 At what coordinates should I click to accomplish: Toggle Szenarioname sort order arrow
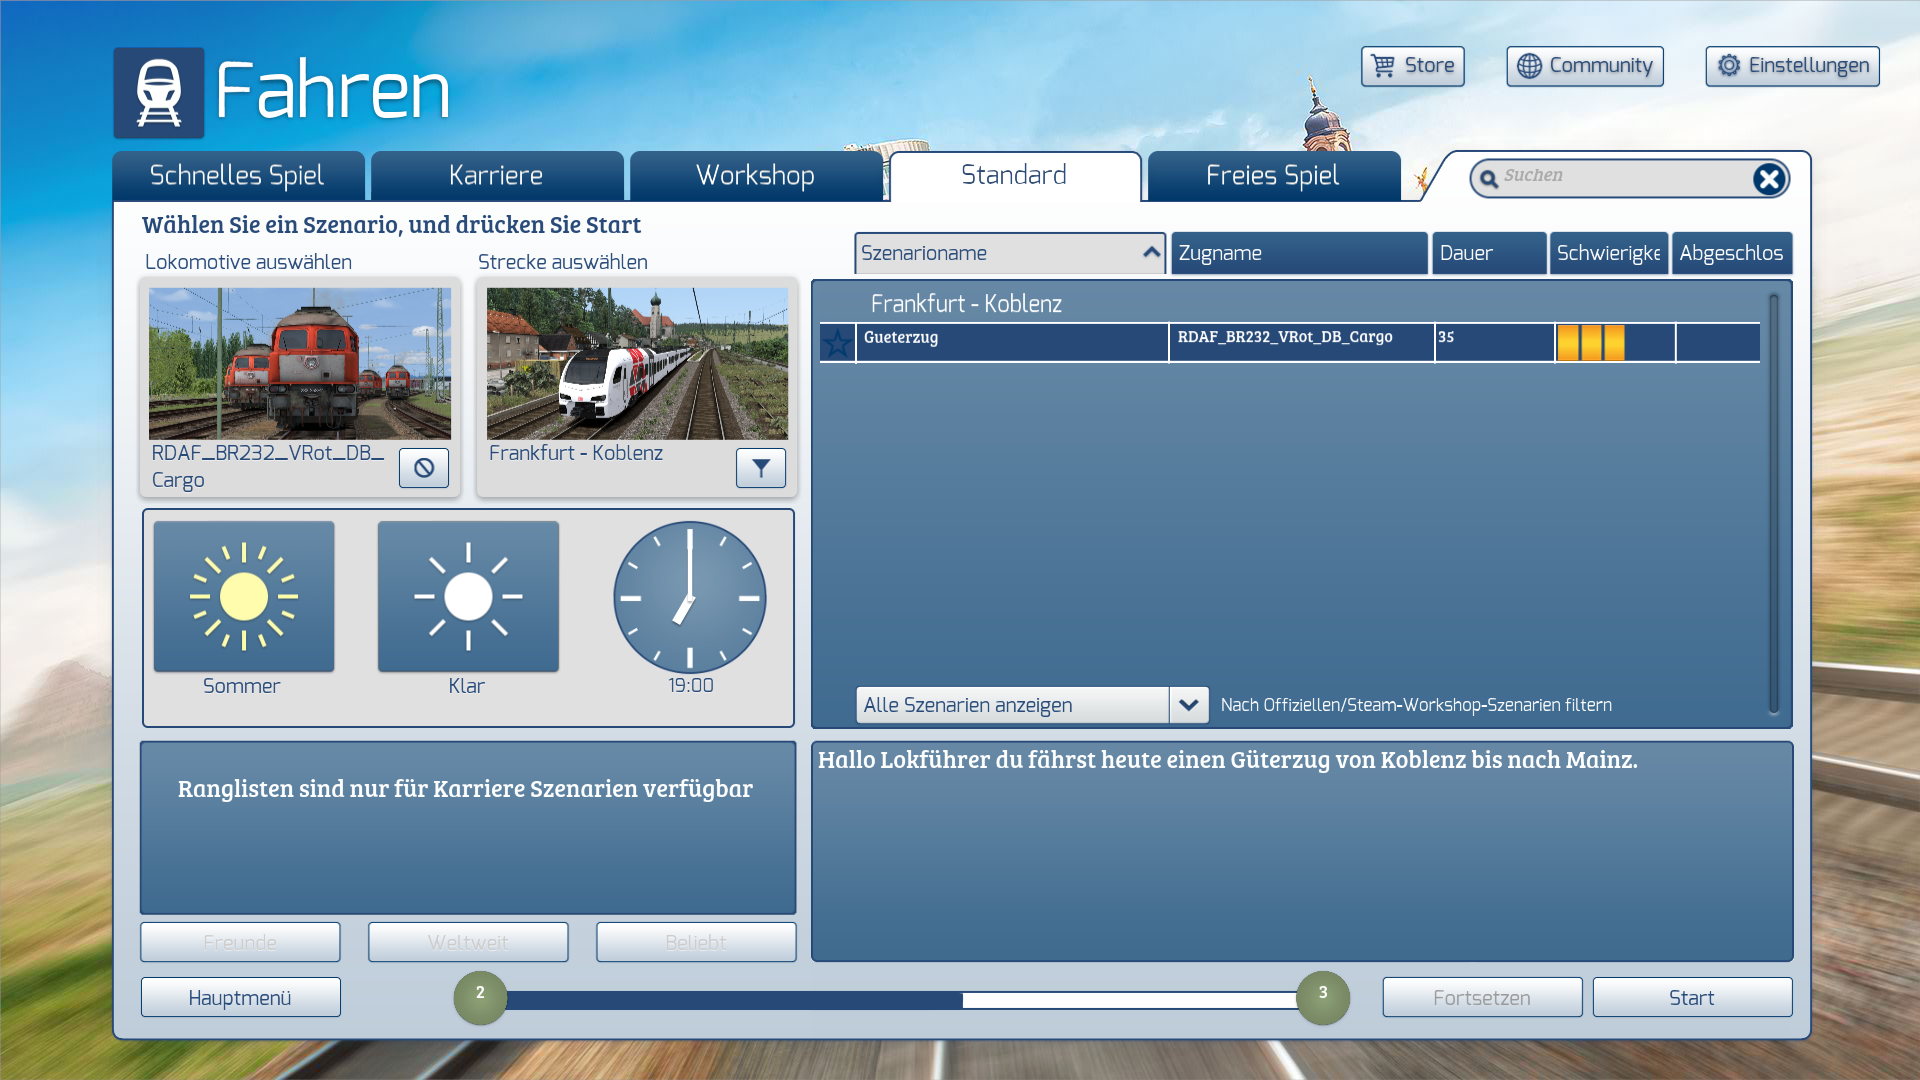coord(1151,253)
